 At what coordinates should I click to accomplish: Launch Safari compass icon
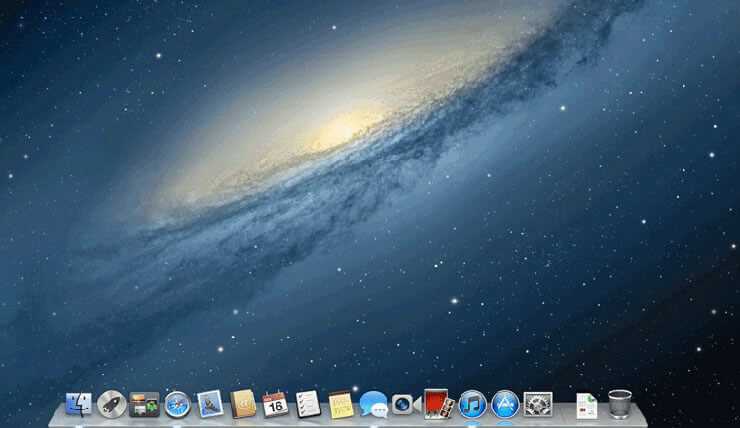[177, 405]
